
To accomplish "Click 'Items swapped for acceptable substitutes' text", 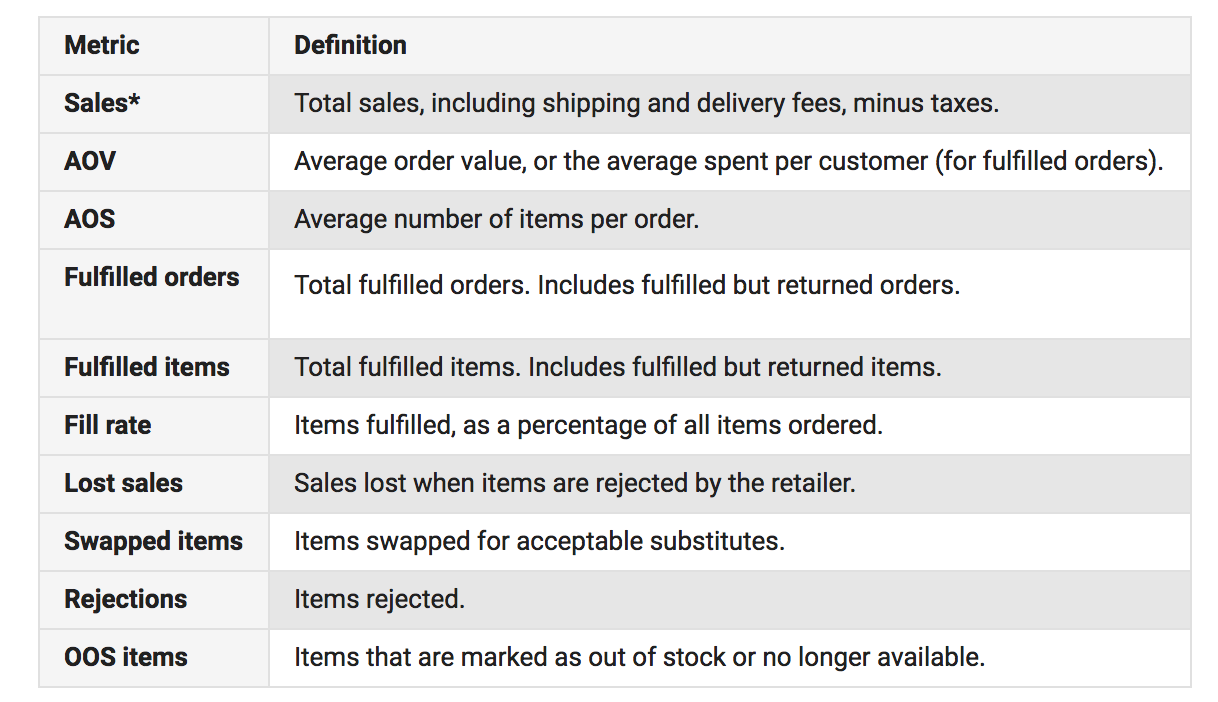I will pyautogui.click(x=539, y=541).
